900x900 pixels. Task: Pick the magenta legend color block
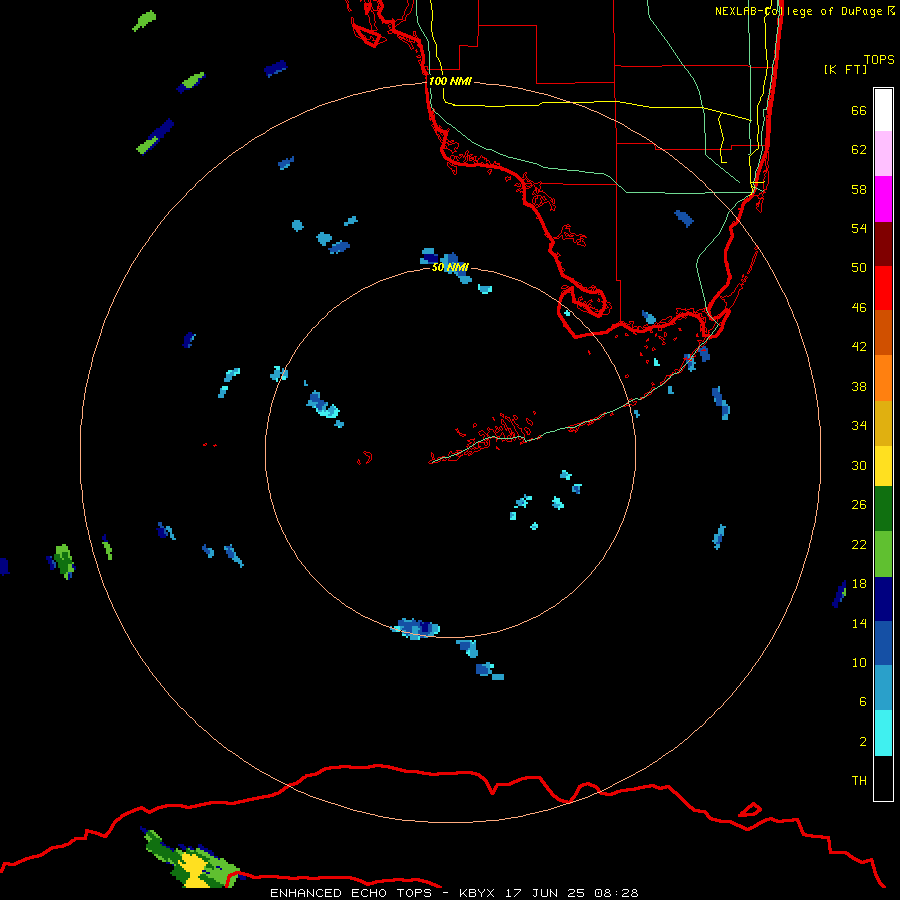click(883, 199)
